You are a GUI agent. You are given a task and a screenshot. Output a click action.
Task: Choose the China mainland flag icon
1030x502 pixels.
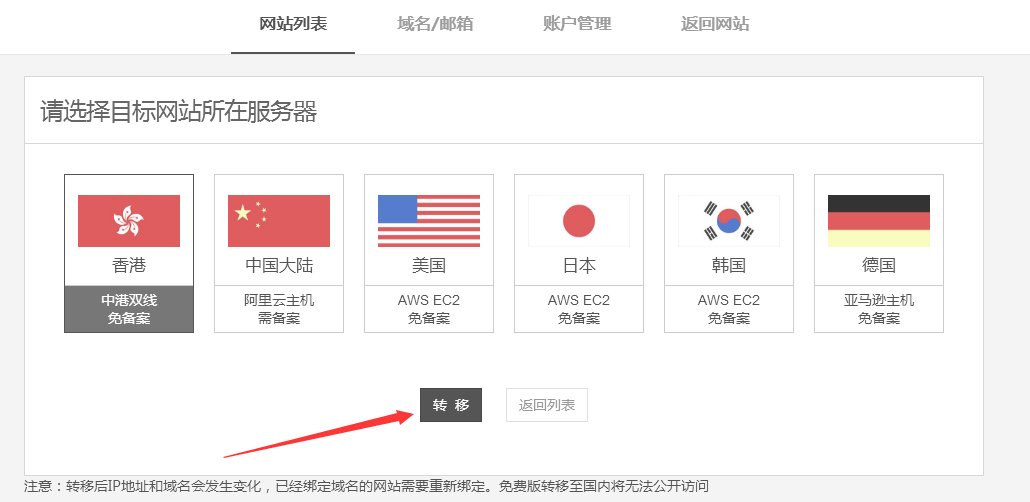(x=279, y=221)
